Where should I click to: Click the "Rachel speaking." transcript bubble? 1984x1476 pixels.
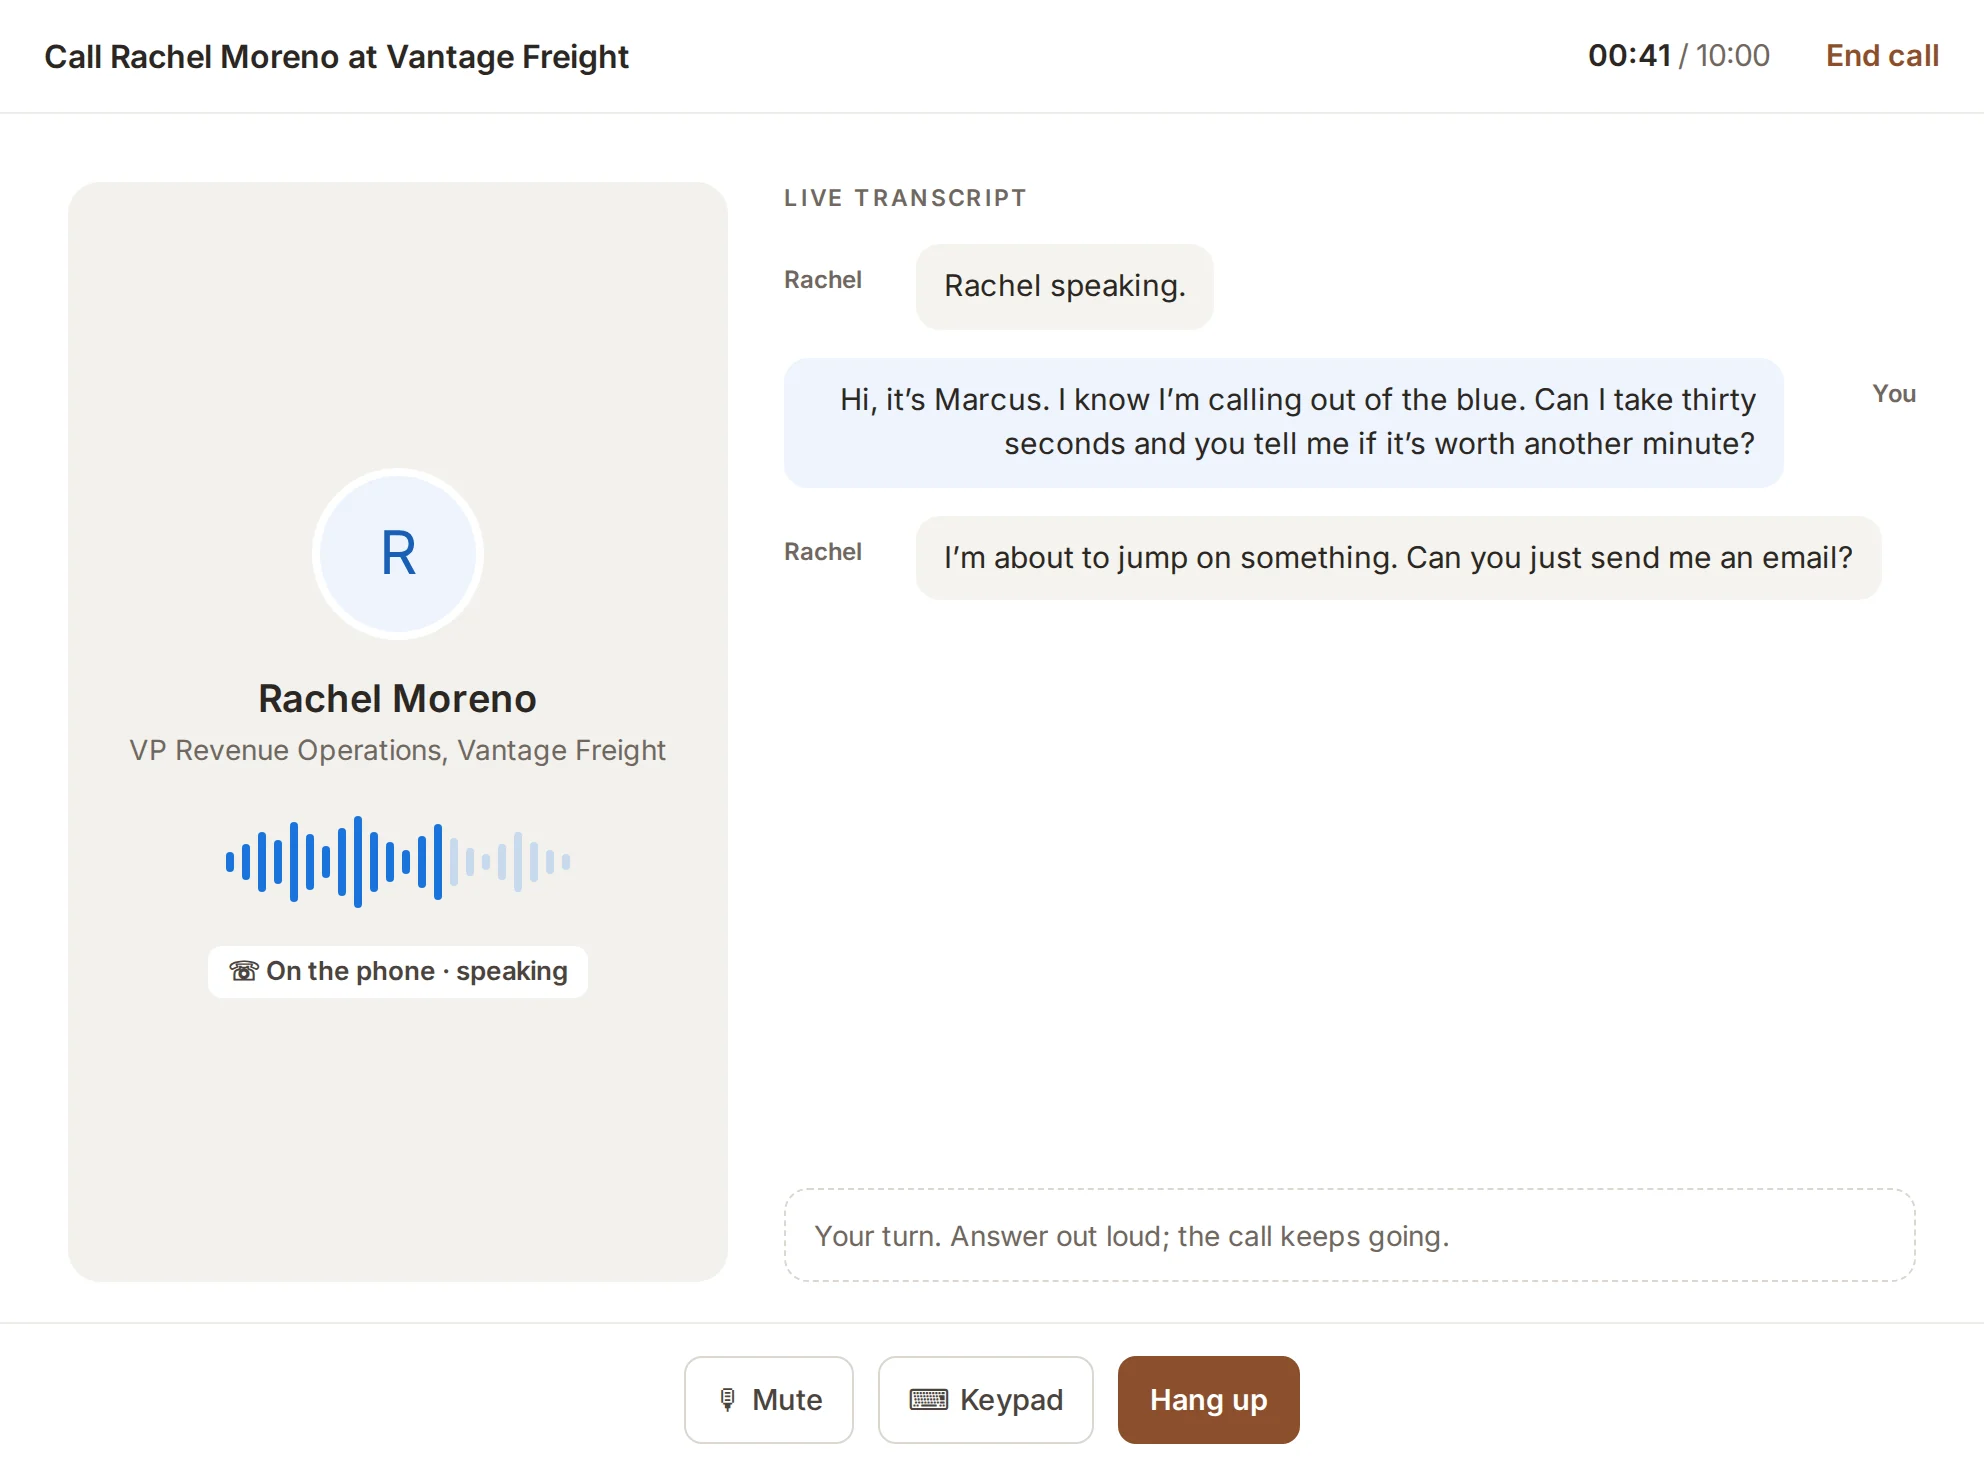tap(1064, 286)
